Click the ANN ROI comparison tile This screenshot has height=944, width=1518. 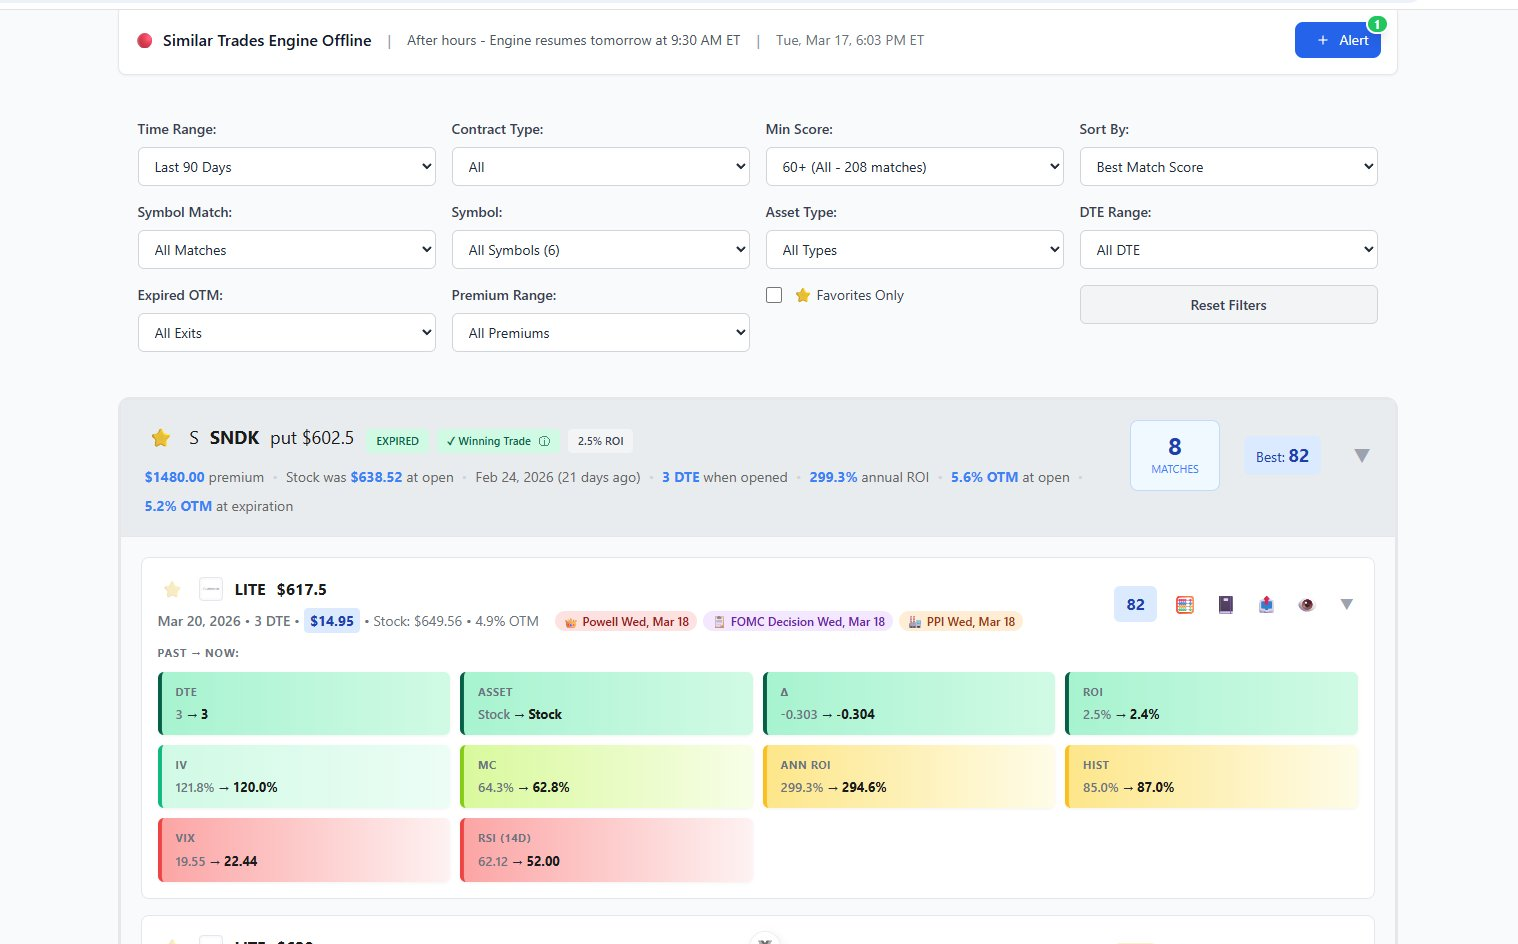[909, 777]
